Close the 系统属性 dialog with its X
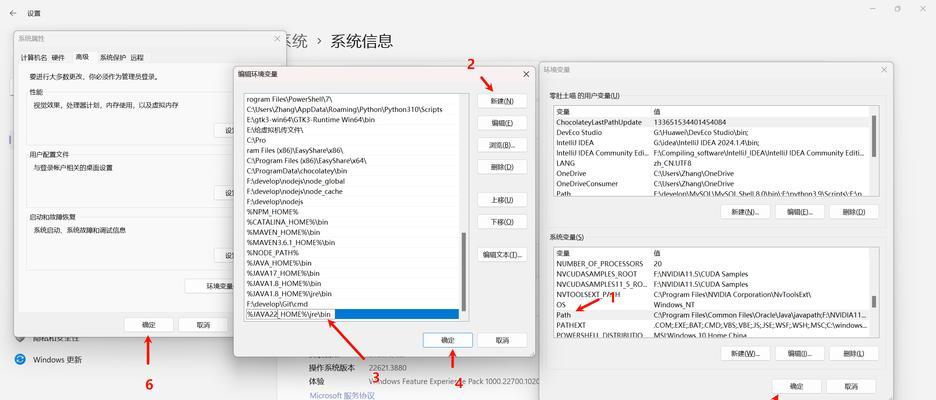Viewport: 936px width, 400px height. (277, 38)
